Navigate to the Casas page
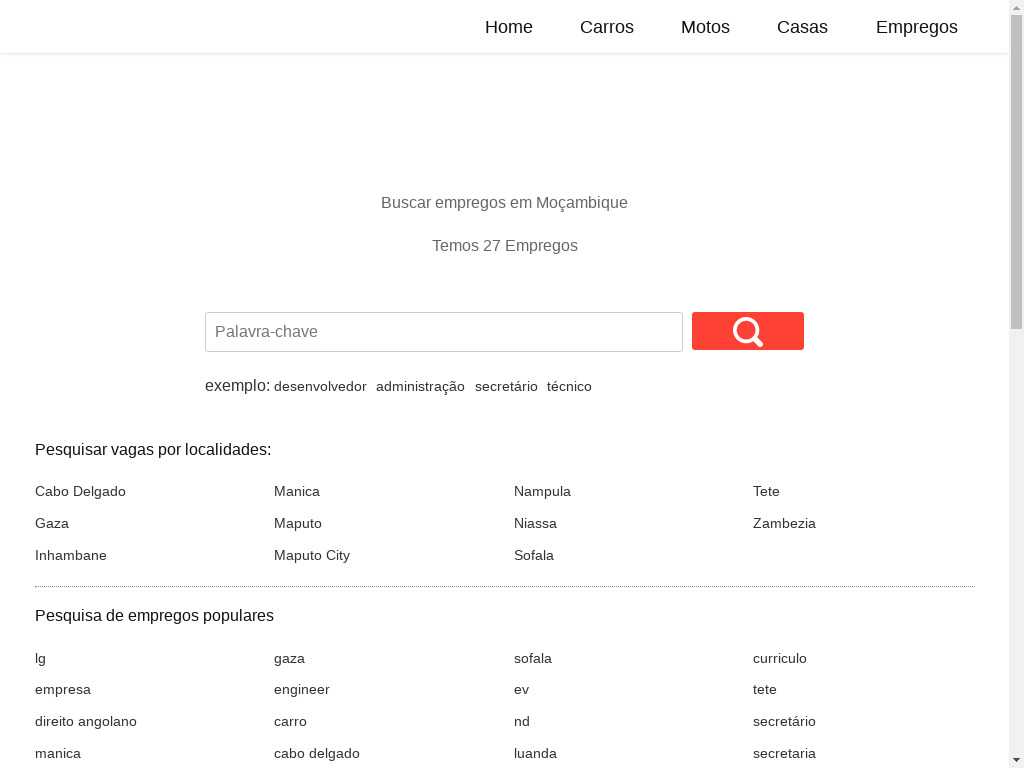The height and width of the screenshot is (768, 1024). pos(802,27)
